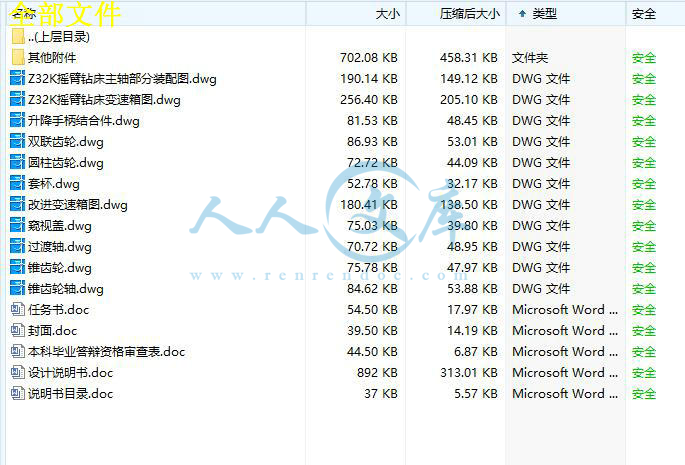This screenshot has height=465, width=685.
Task: Select file name 任务书.doc
Action: pyautogui.click(x=59, y=309)
